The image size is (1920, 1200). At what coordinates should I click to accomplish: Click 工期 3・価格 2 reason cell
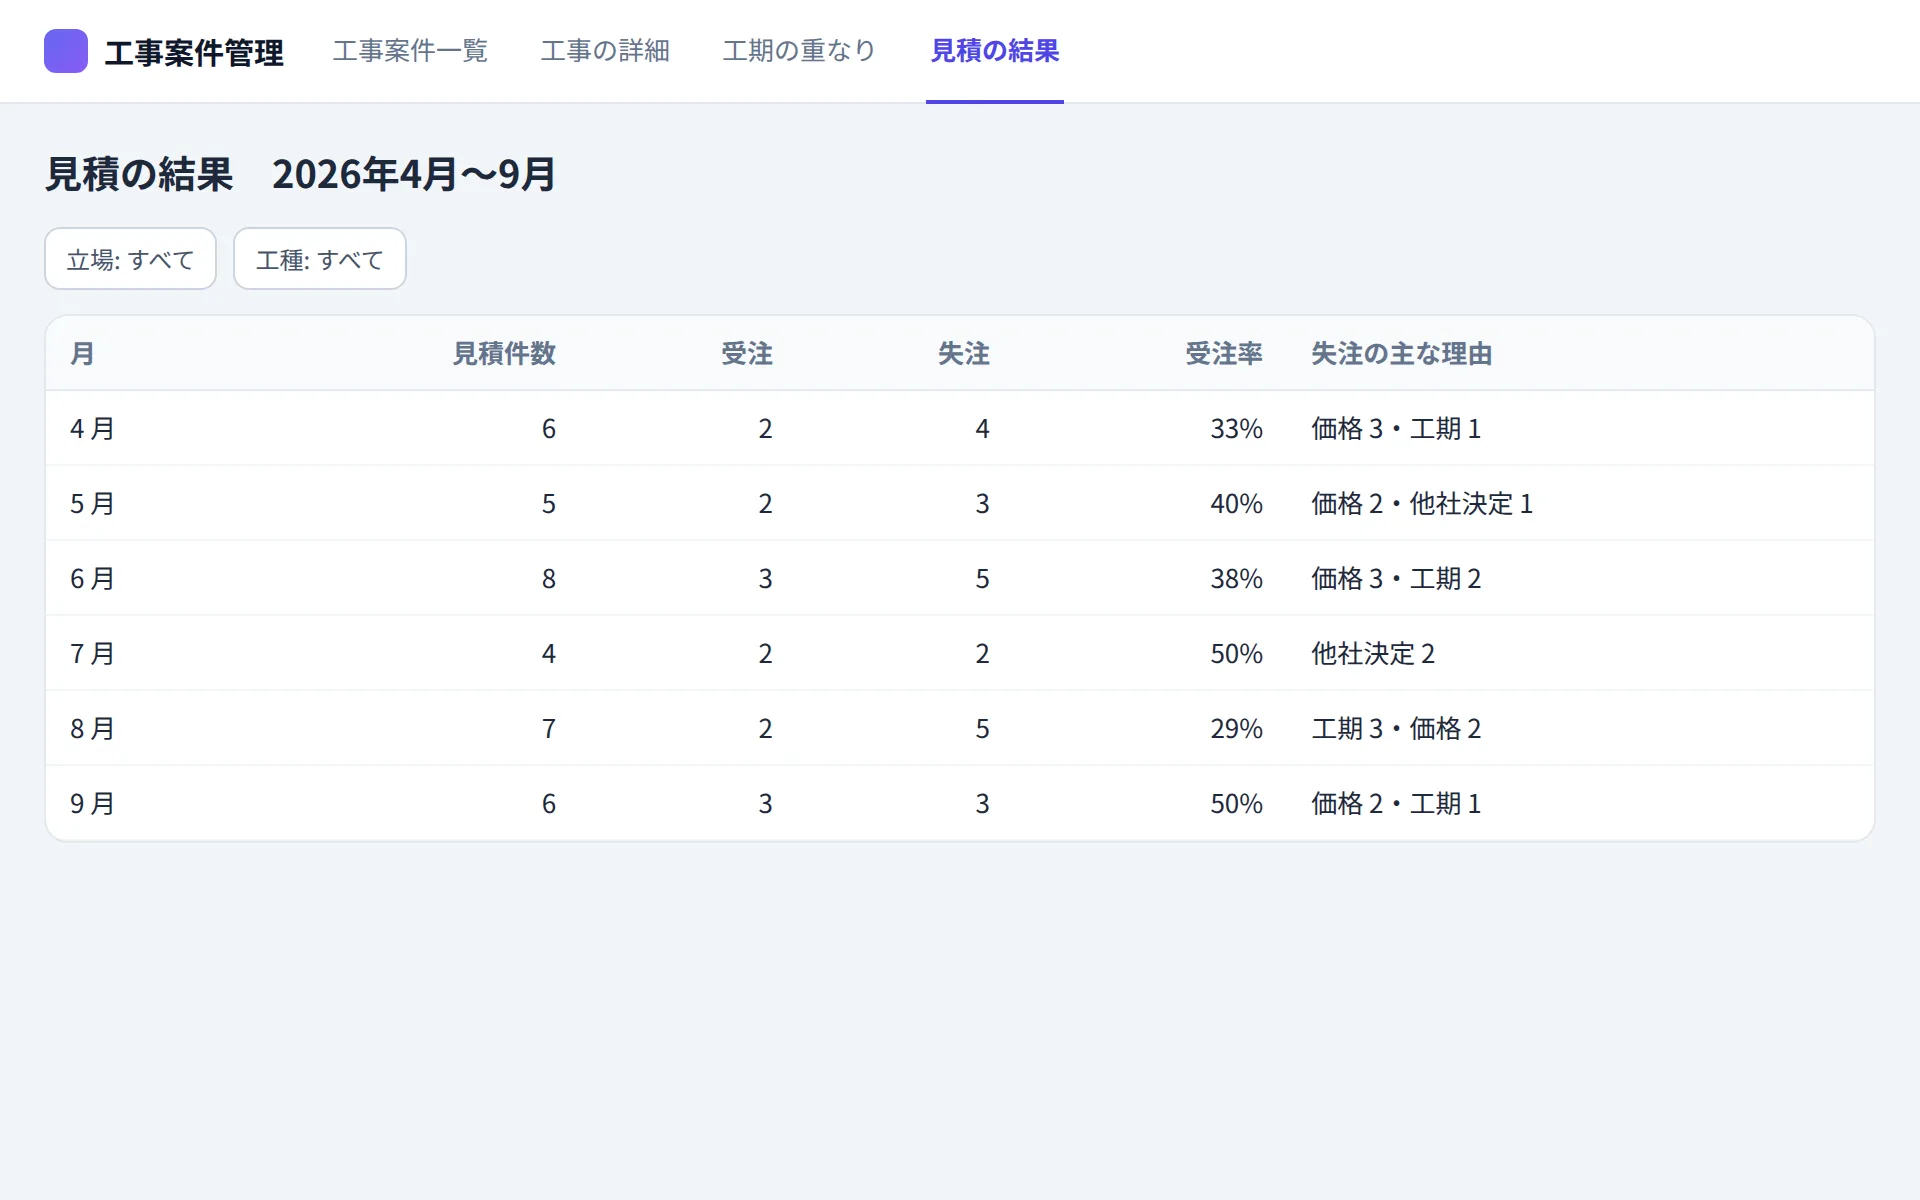pos(1396,729)
